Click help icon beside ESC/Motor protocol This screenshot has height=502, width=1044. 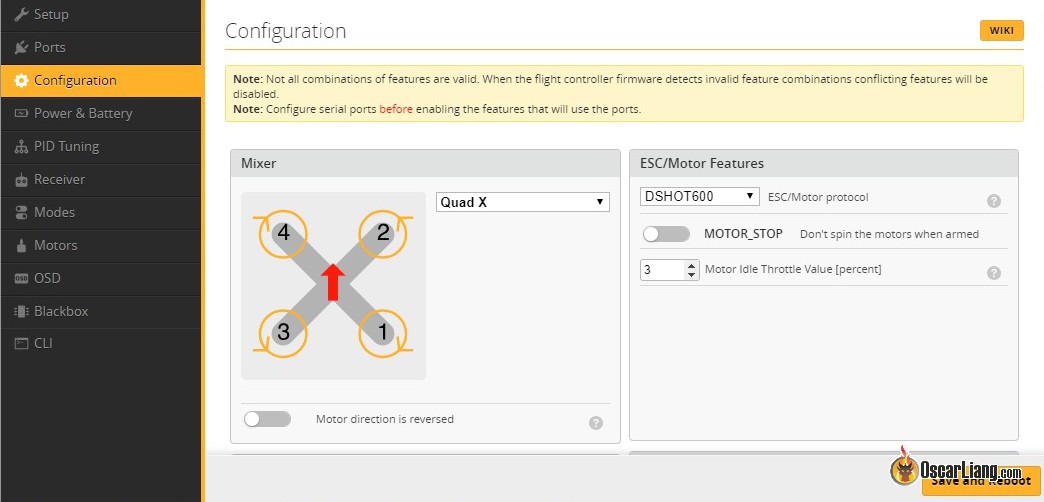click(993, 201)
